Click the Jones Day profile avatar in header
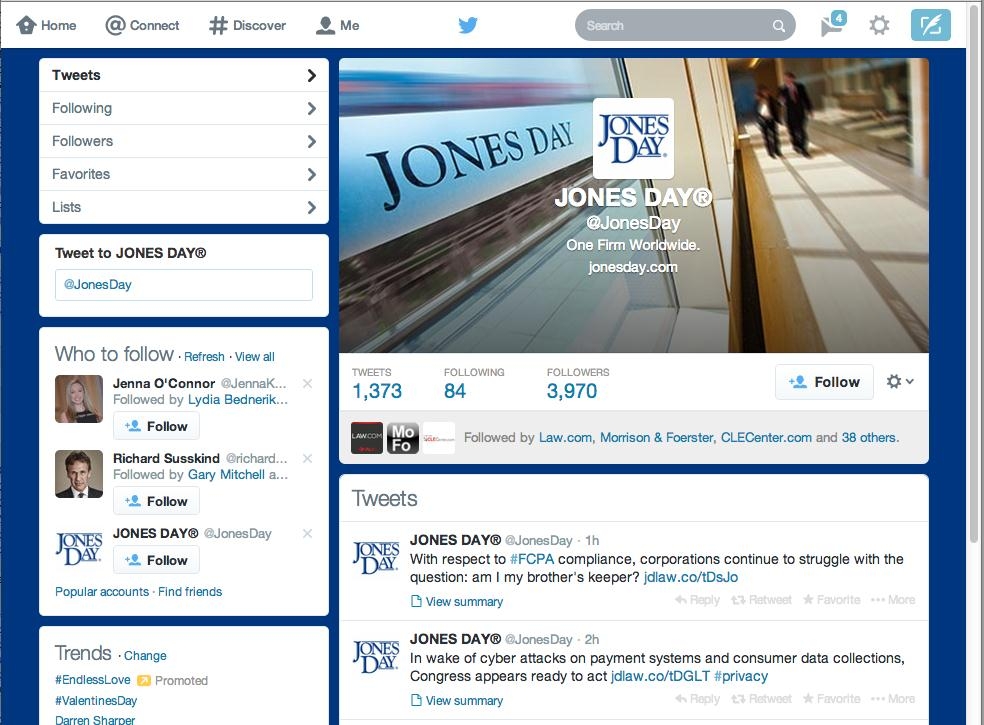 coord(633,138)
